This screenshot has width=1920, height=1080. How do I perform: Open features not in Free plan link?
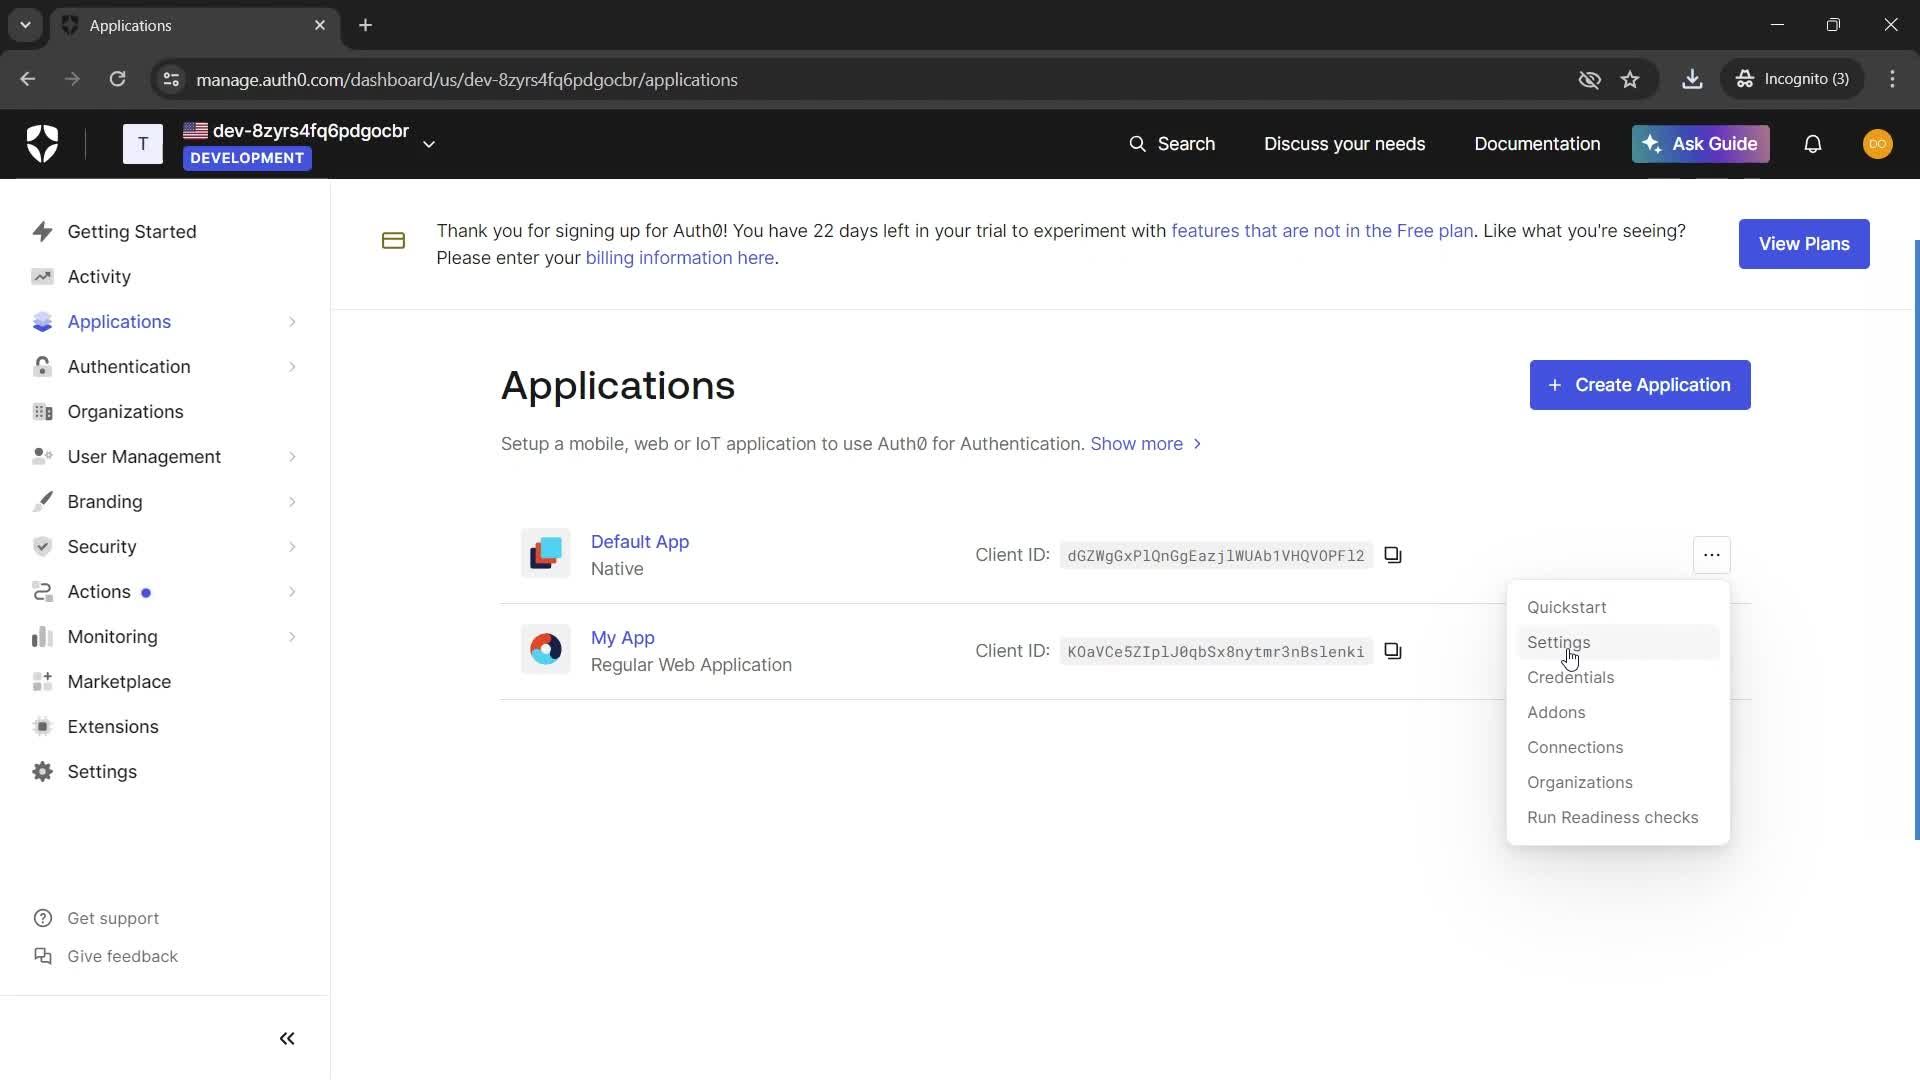pyautogui.click(x=1322, y=231)
